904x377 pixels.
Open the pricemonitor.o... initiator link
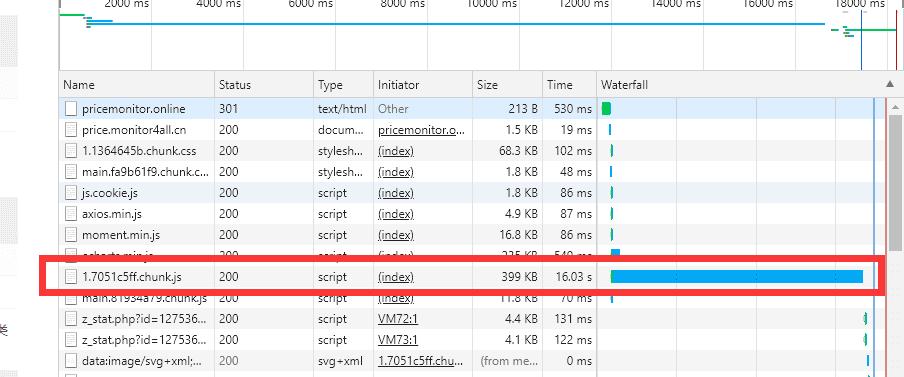pyautogui.click(x=421, y=130)
